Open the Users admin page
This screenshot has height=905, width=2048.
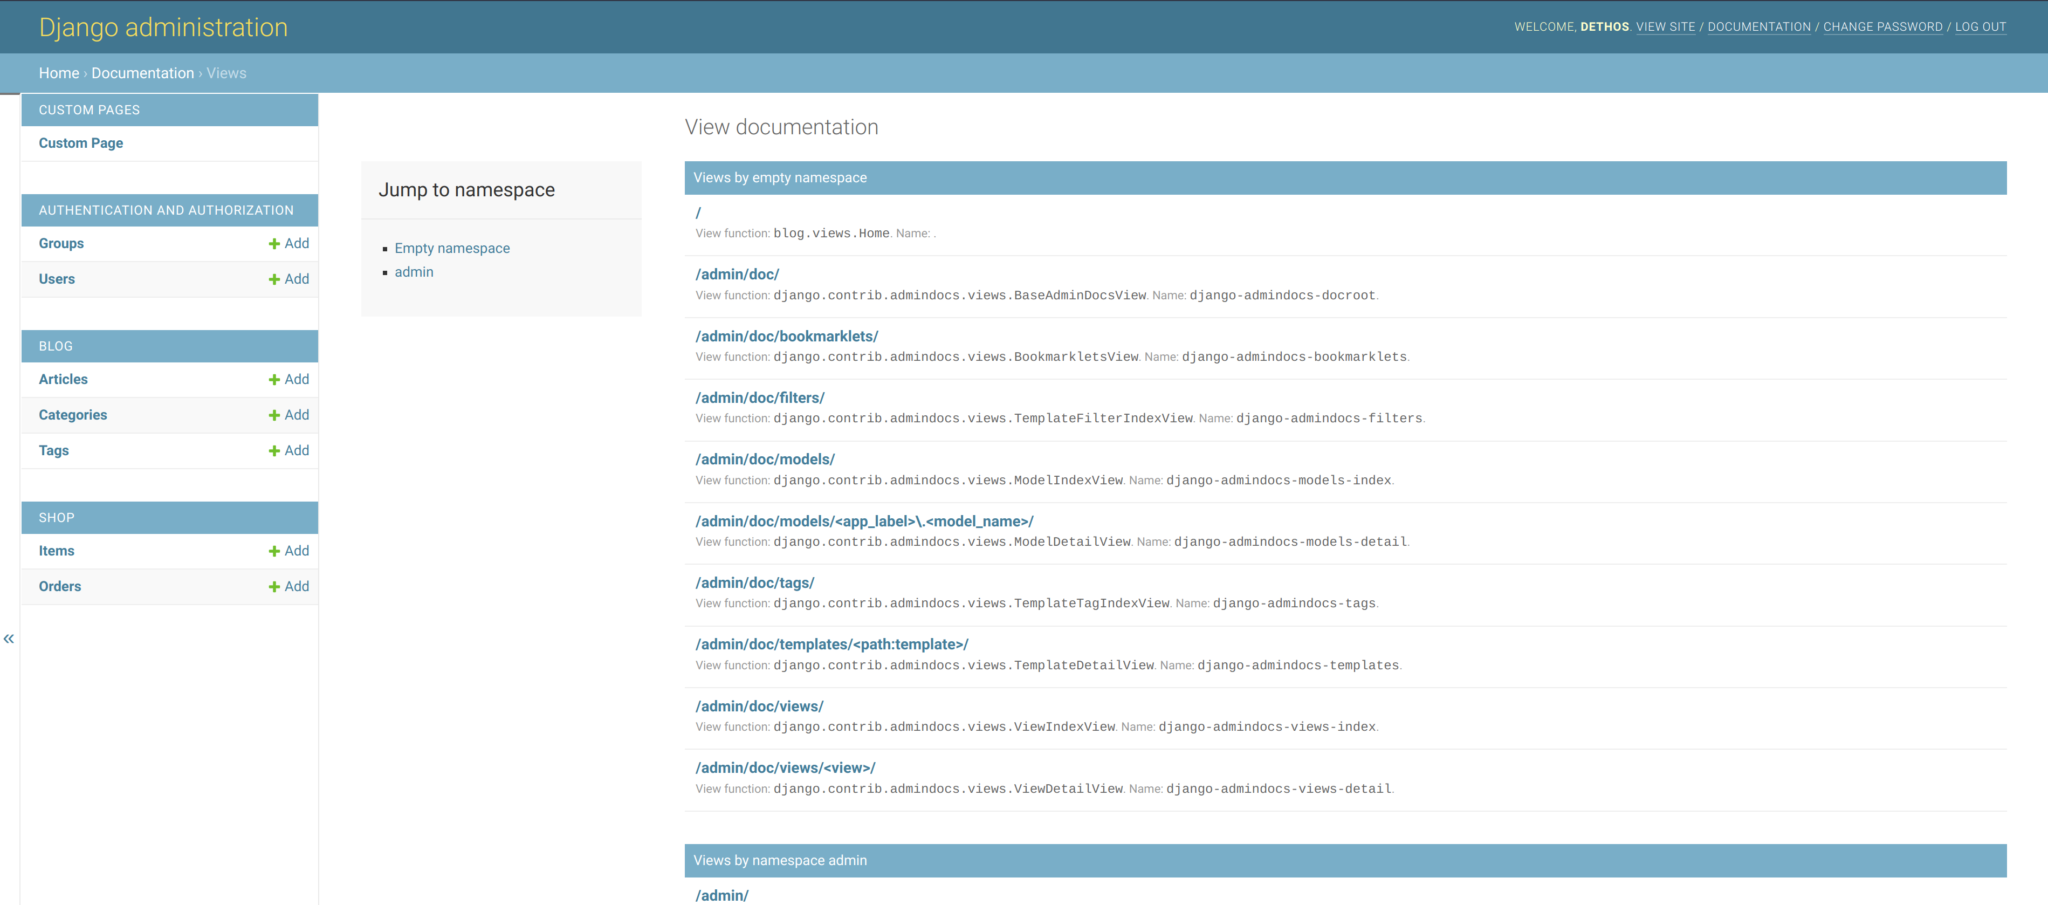click(56, 279)
